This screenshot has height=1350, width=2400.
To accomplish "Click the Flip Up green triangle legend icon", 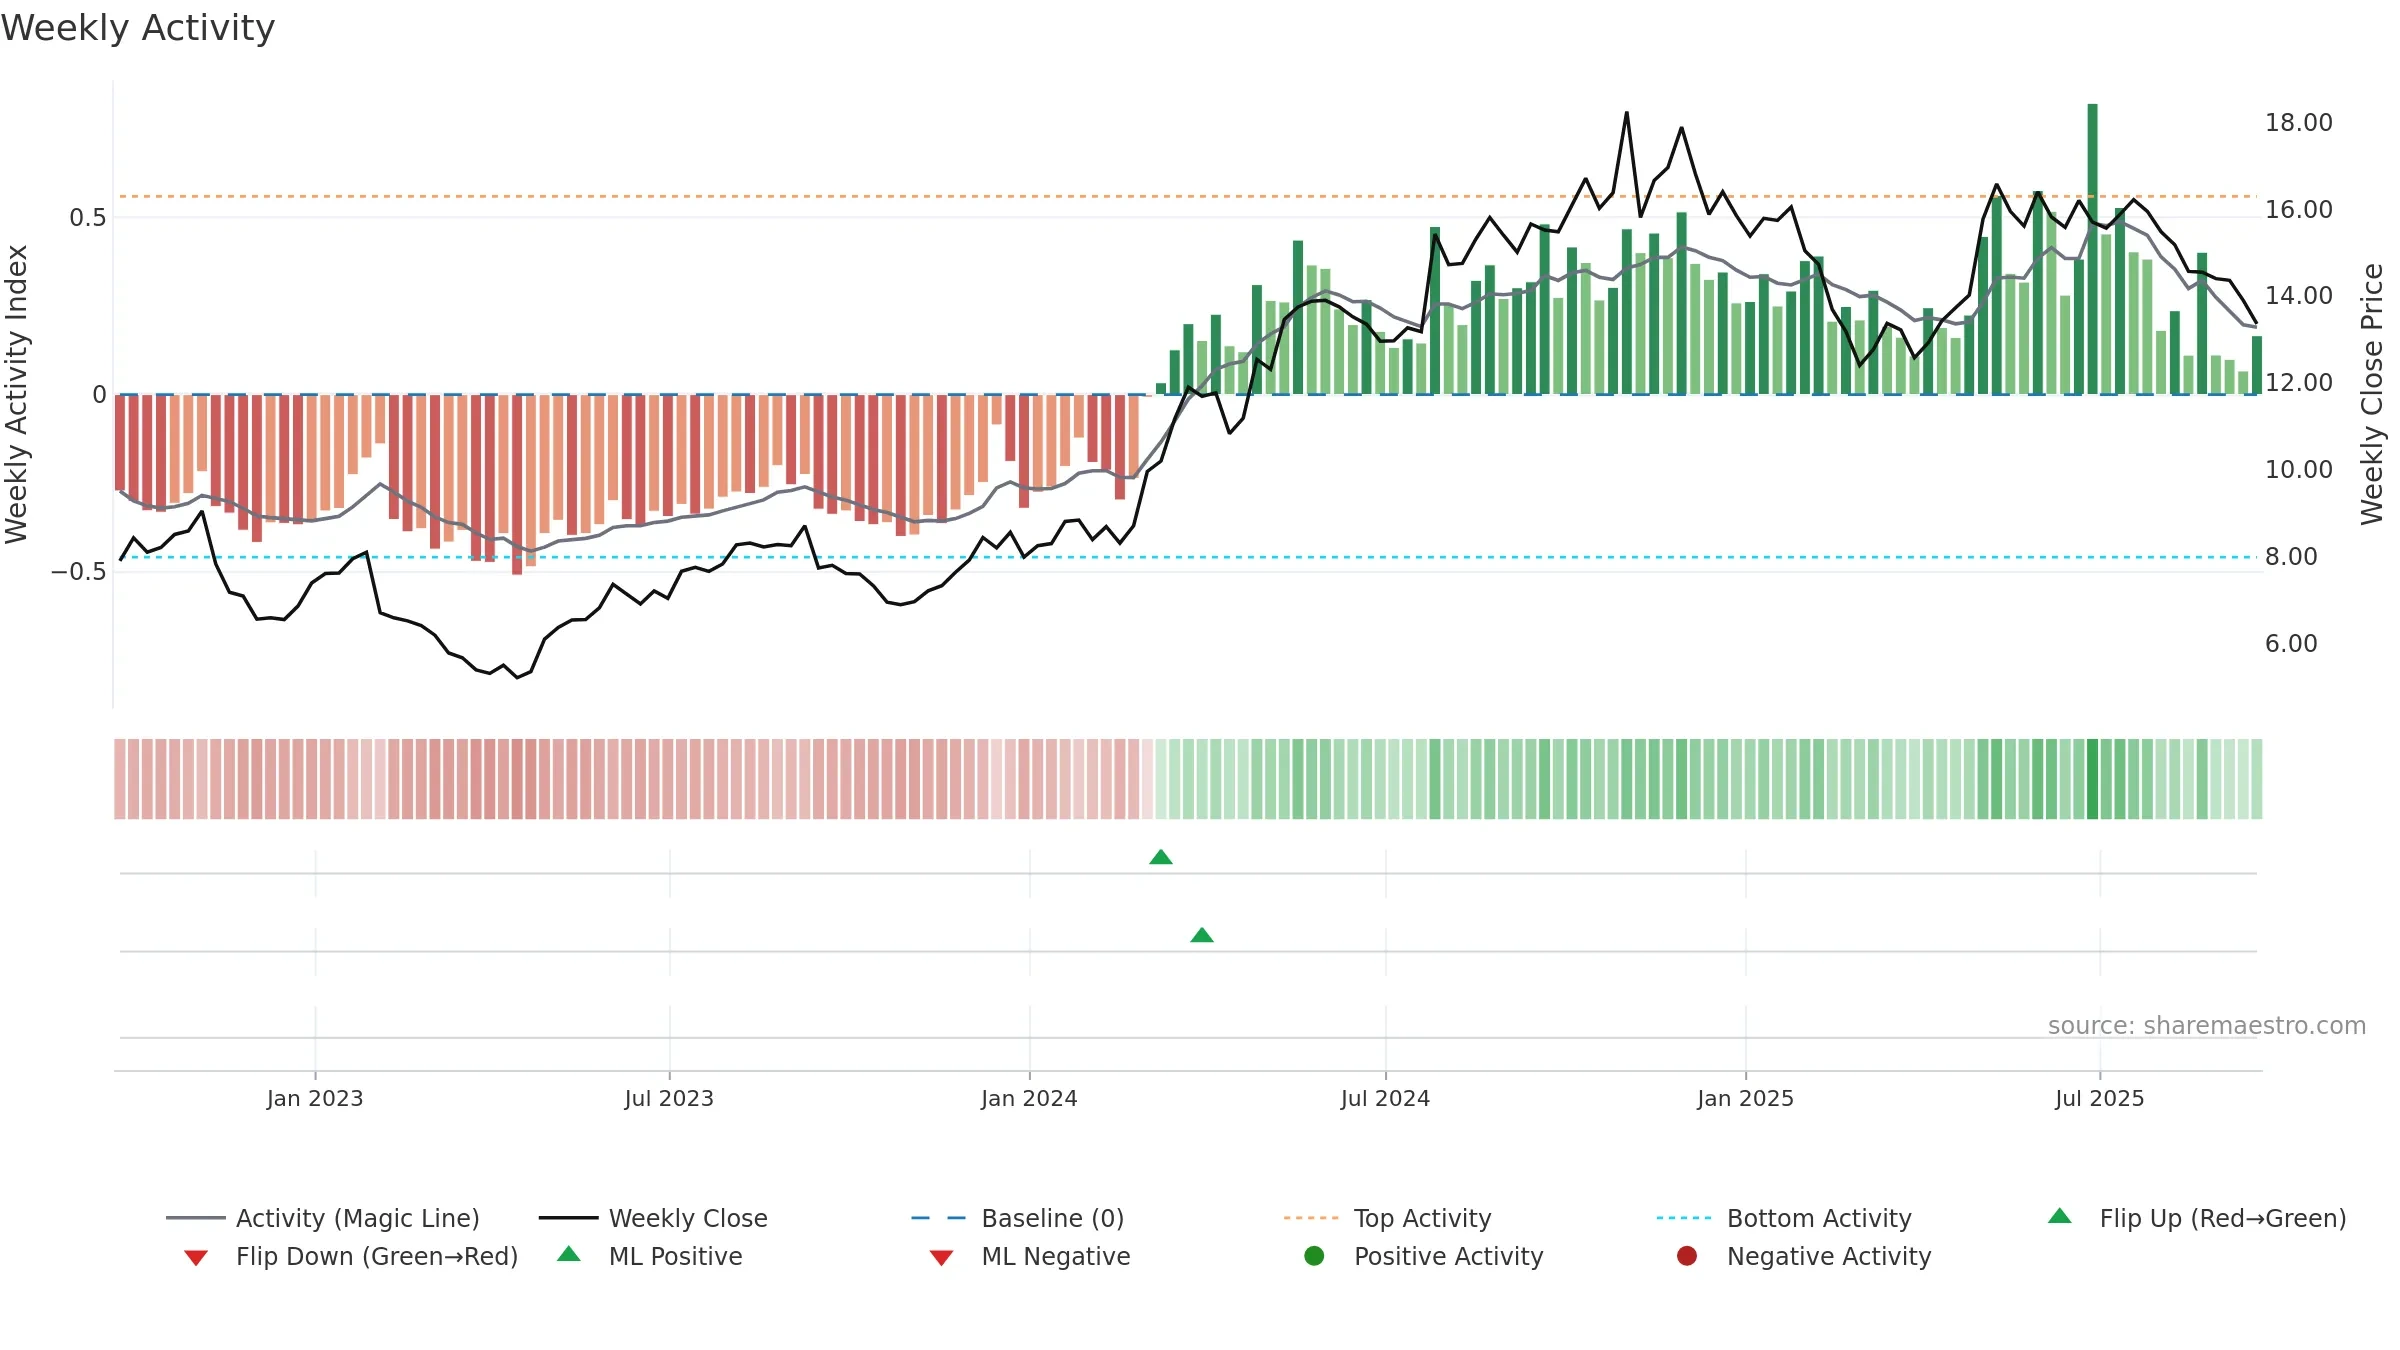I will [2059, 1216].
